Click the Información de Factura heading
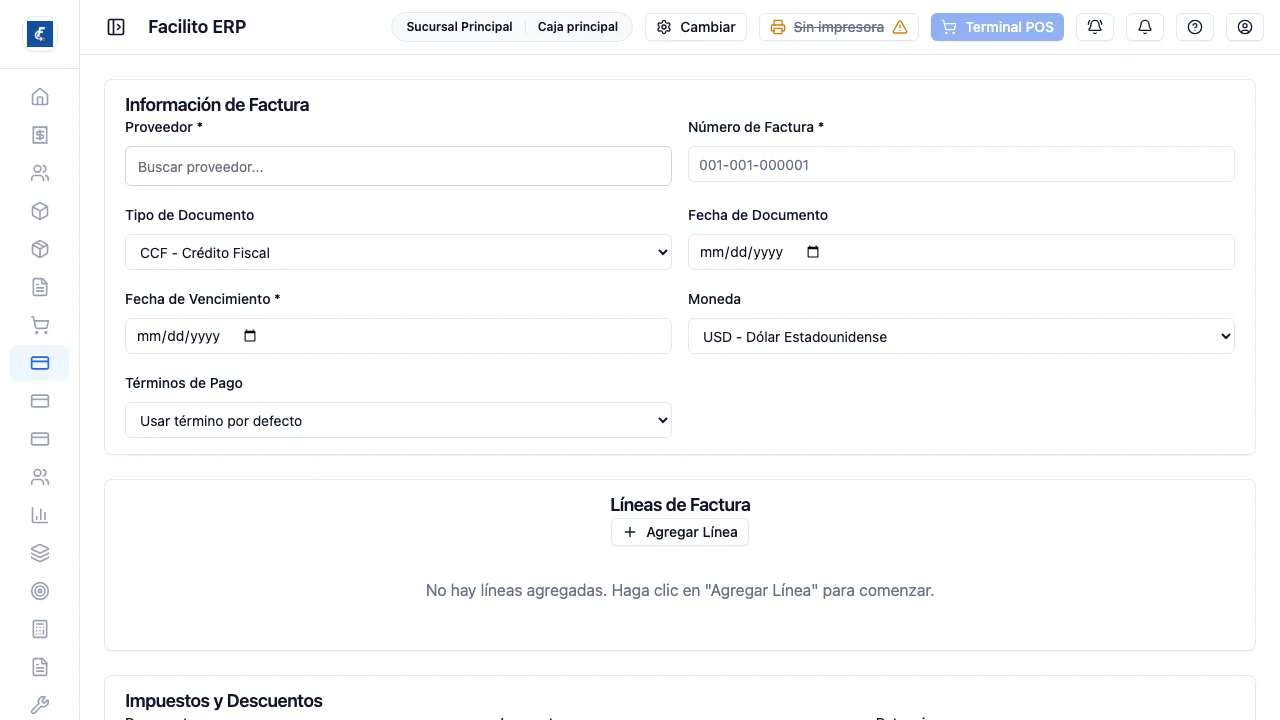 coord(217,104)
